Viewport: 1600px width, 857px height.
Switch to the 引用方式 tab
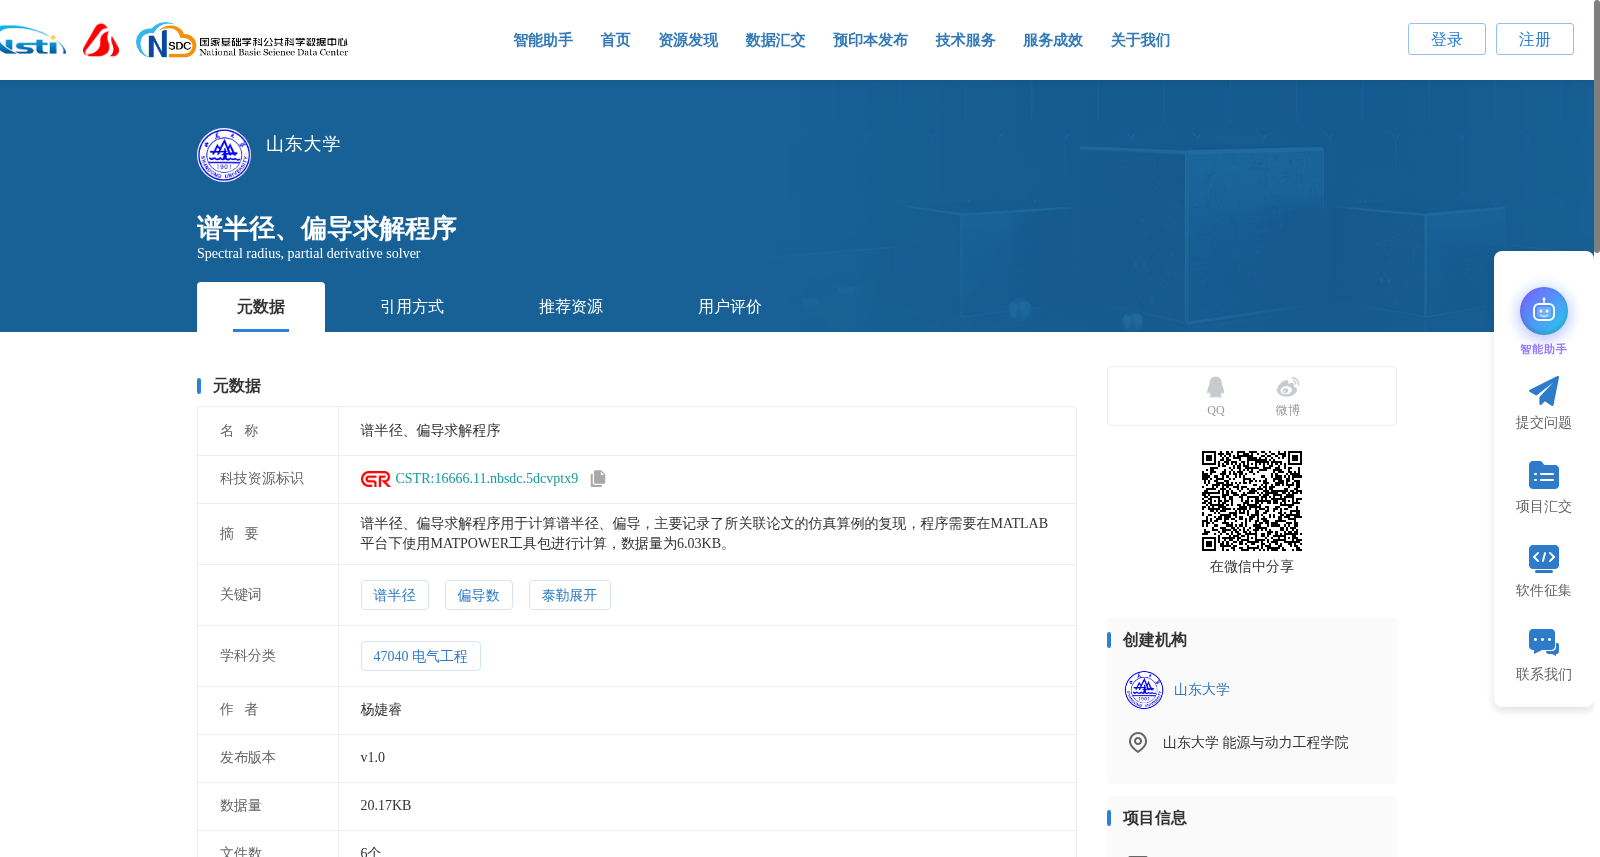(412, 307)
